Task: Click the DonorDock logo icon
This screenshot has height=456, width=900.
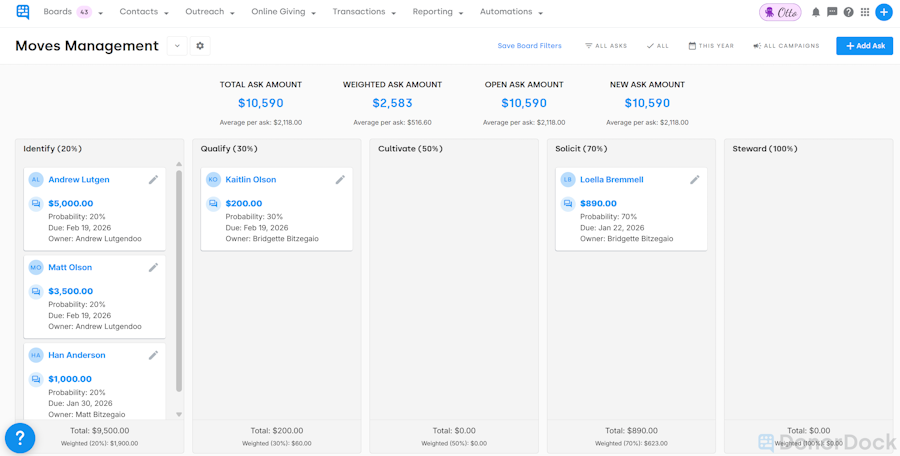Action: pos(23,12)
